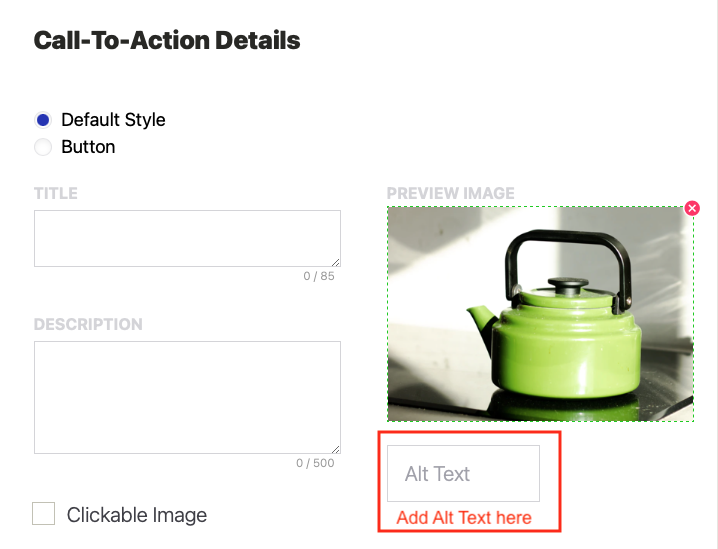Screen dimensions: 718x549
Task: Choose the Button style radio option
Action: (x=43, y=147)
